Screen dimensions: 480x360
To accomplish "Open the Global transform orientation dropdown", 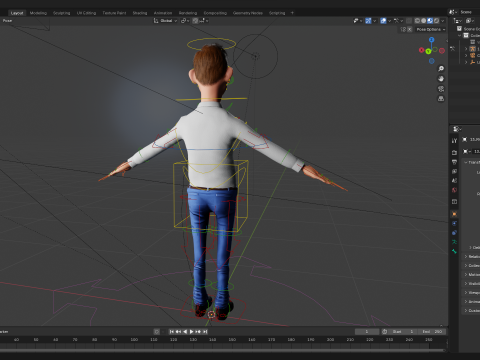I will (166, 21).
